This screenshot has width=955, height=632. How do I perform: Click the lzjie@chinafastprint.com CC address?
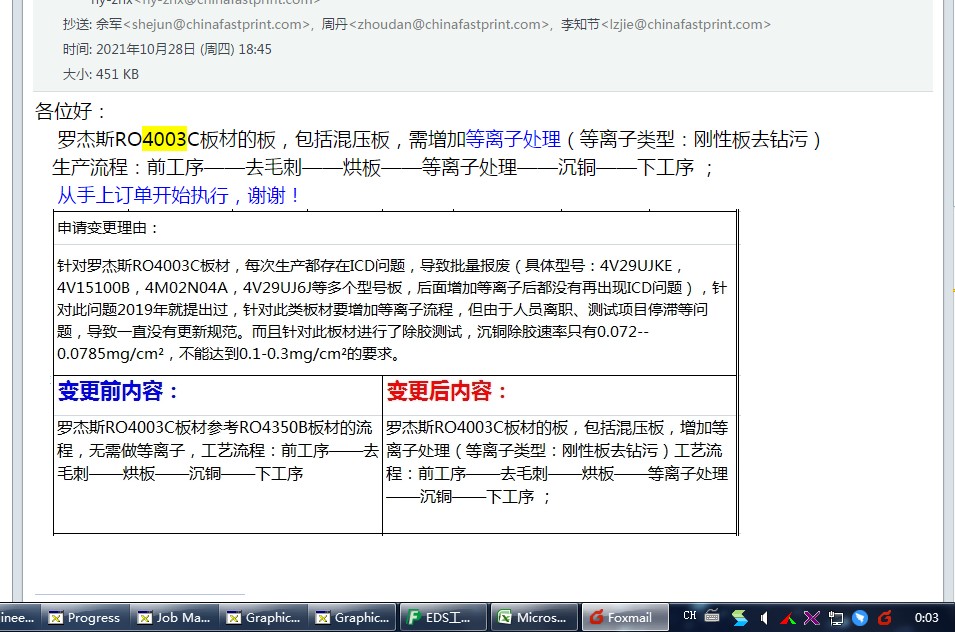point(686,24)
